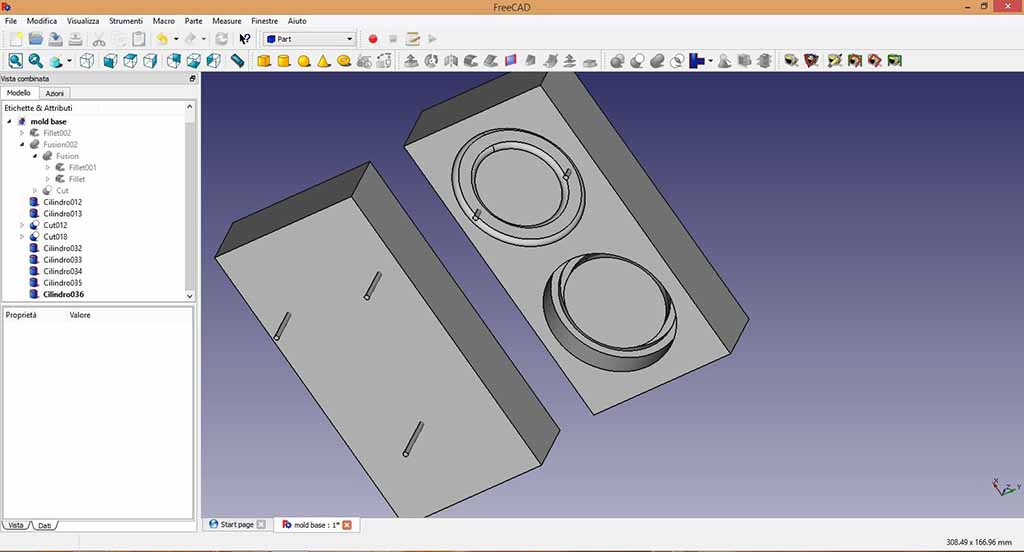Switch to the Start page tab
Viewport: 1024px width, 552px height.
[236, 525]
